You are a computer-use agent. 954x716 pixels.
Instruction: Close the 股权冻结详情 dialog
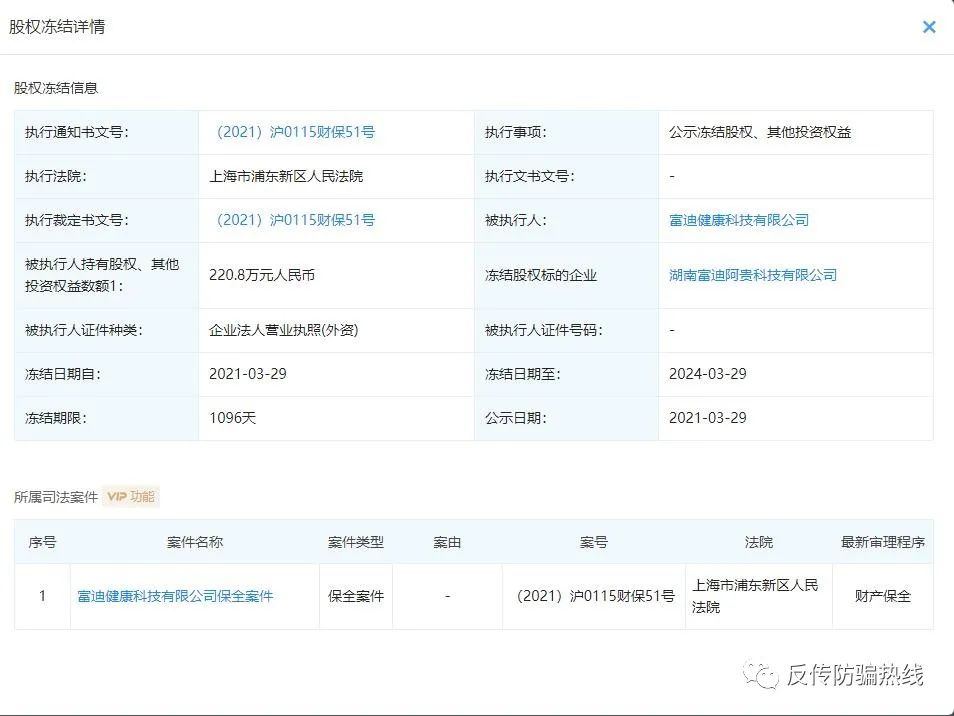(x=929, y=27)
